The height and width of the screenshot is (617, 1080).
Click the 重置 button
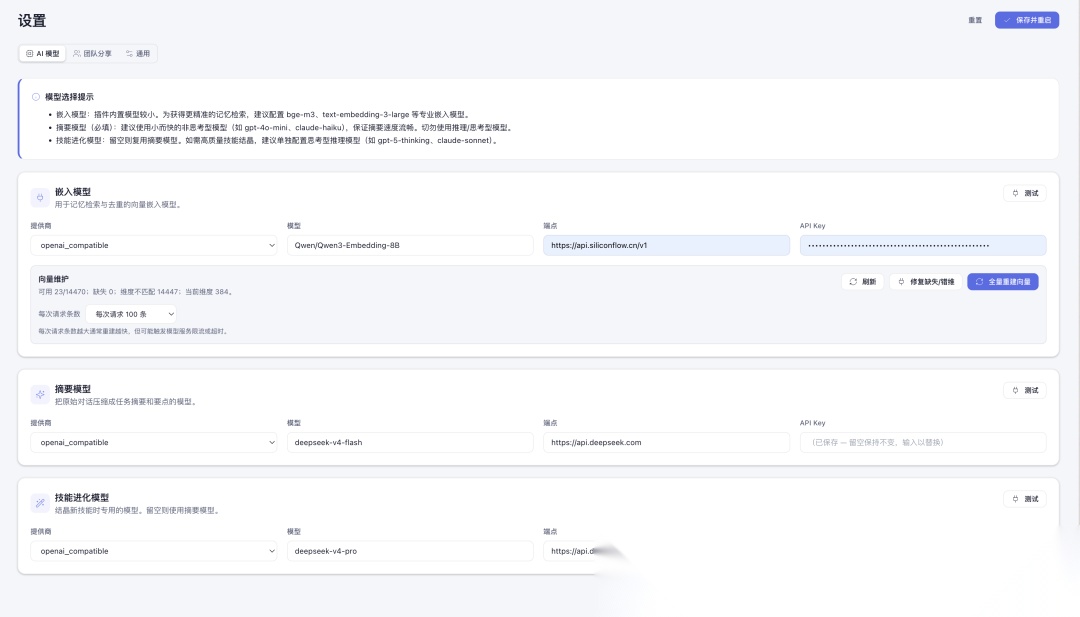coord(975,20)
